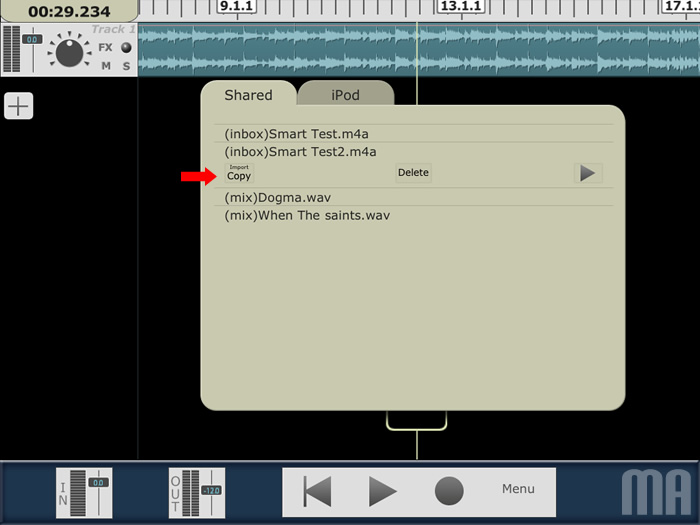
Task: Switch to the iPod tab
Action: (x=346, y=94)
